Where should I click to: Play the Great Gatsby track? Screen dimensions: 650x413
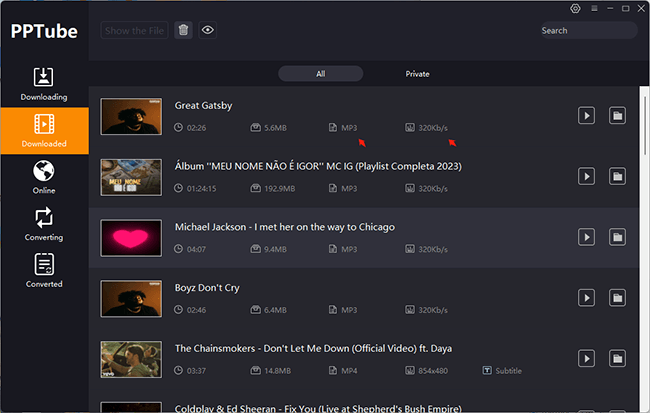(586, 116)
